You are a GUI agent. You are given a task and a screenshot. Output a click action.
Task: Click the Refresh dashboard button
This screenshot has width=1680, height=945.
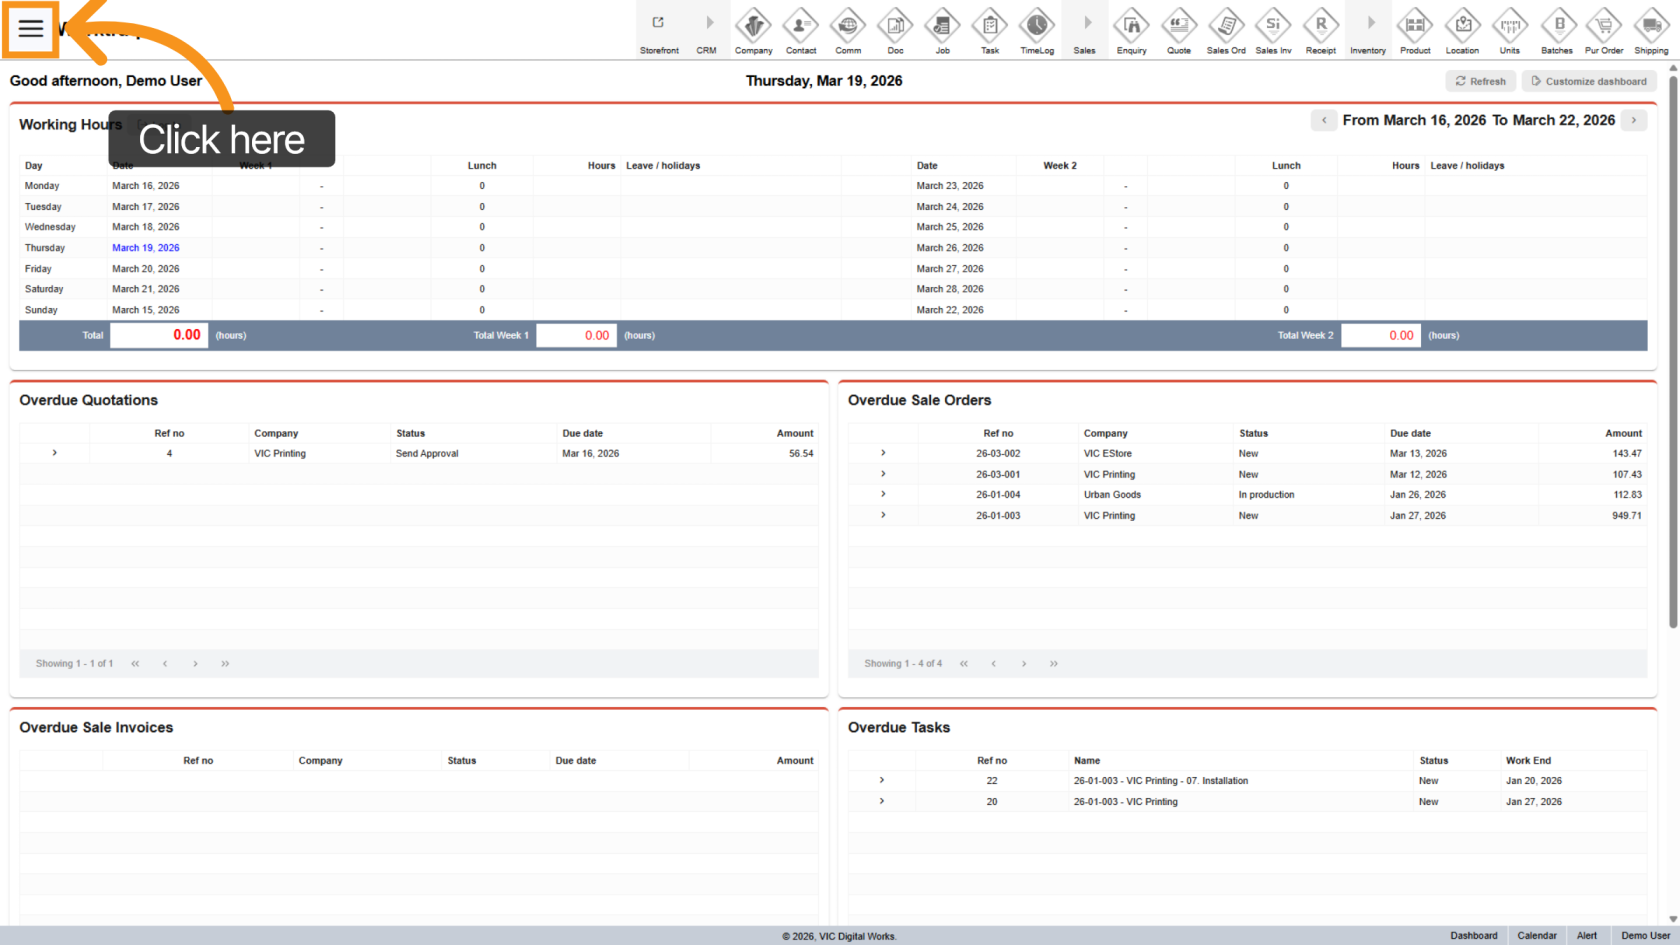[1480, 81]
